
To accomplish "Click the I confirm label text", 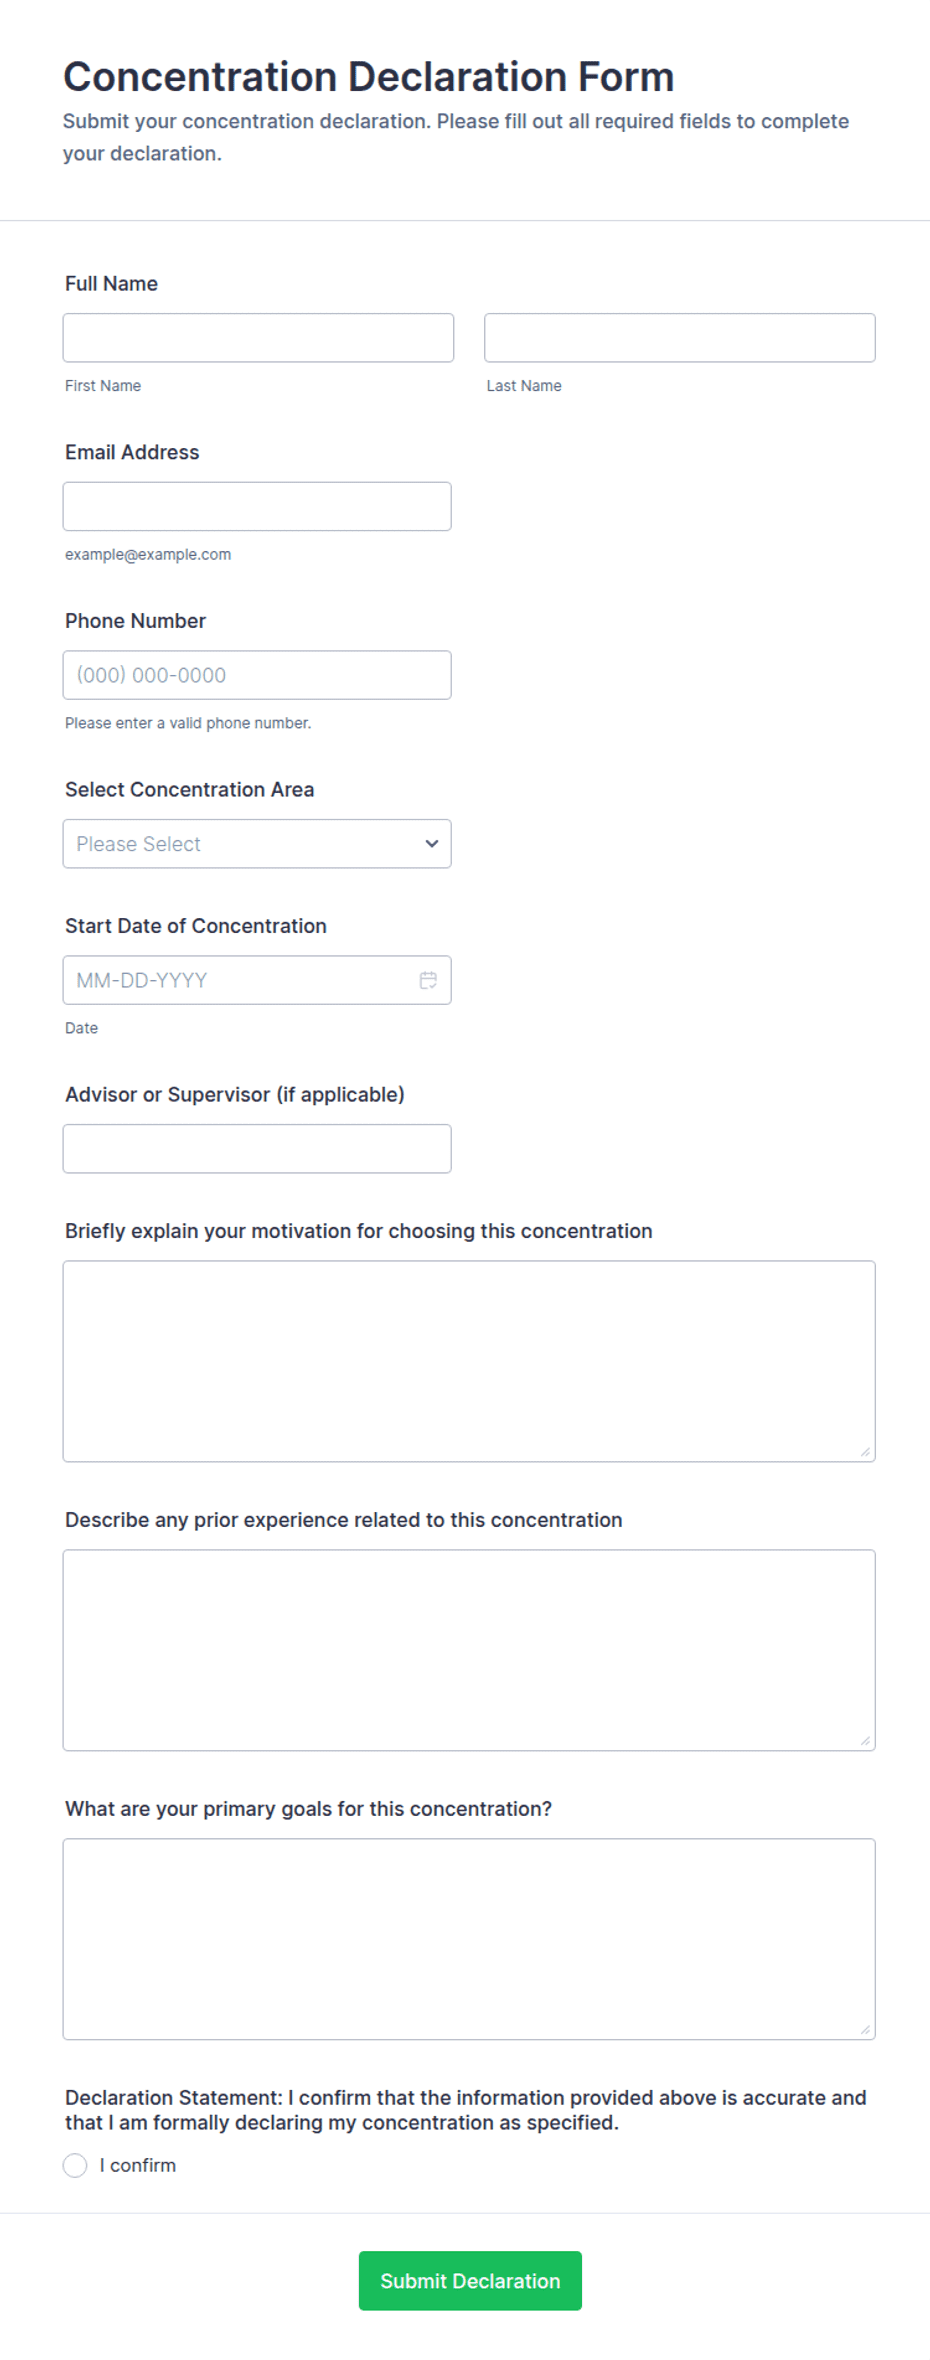I will pyautogui.click(x=138, y=2165).
